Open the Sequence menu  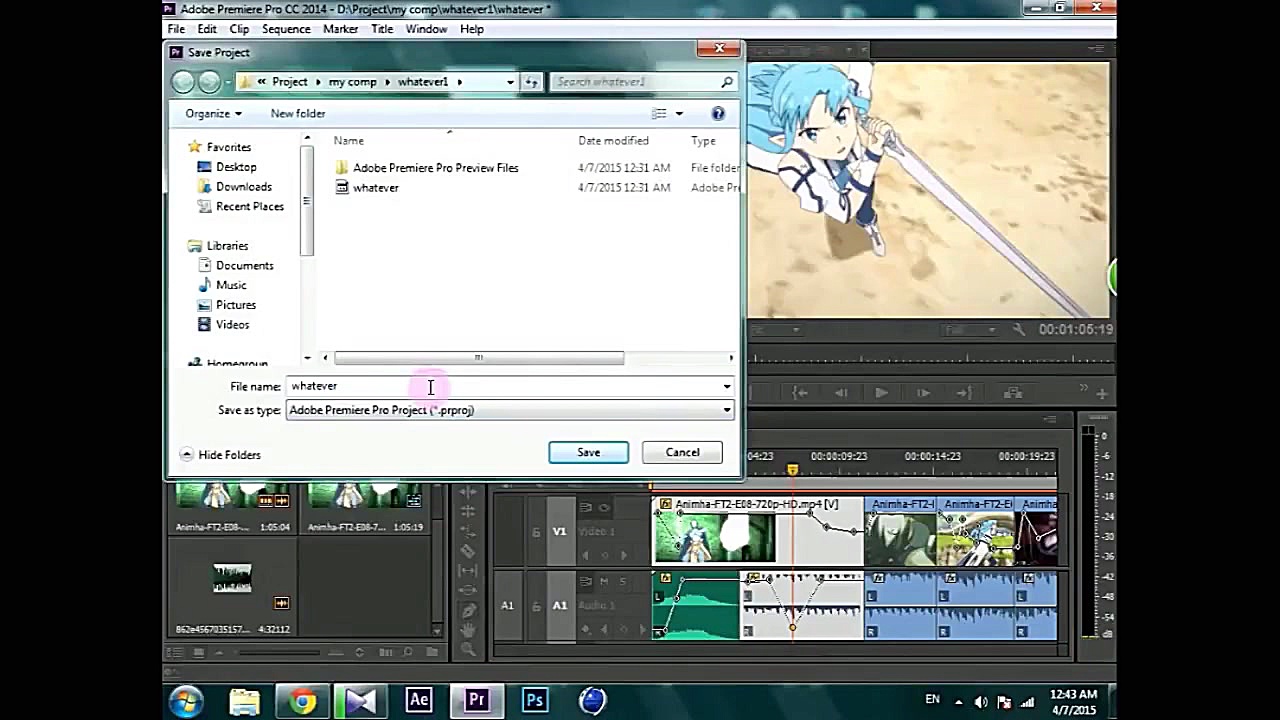(x=286, y=29)
